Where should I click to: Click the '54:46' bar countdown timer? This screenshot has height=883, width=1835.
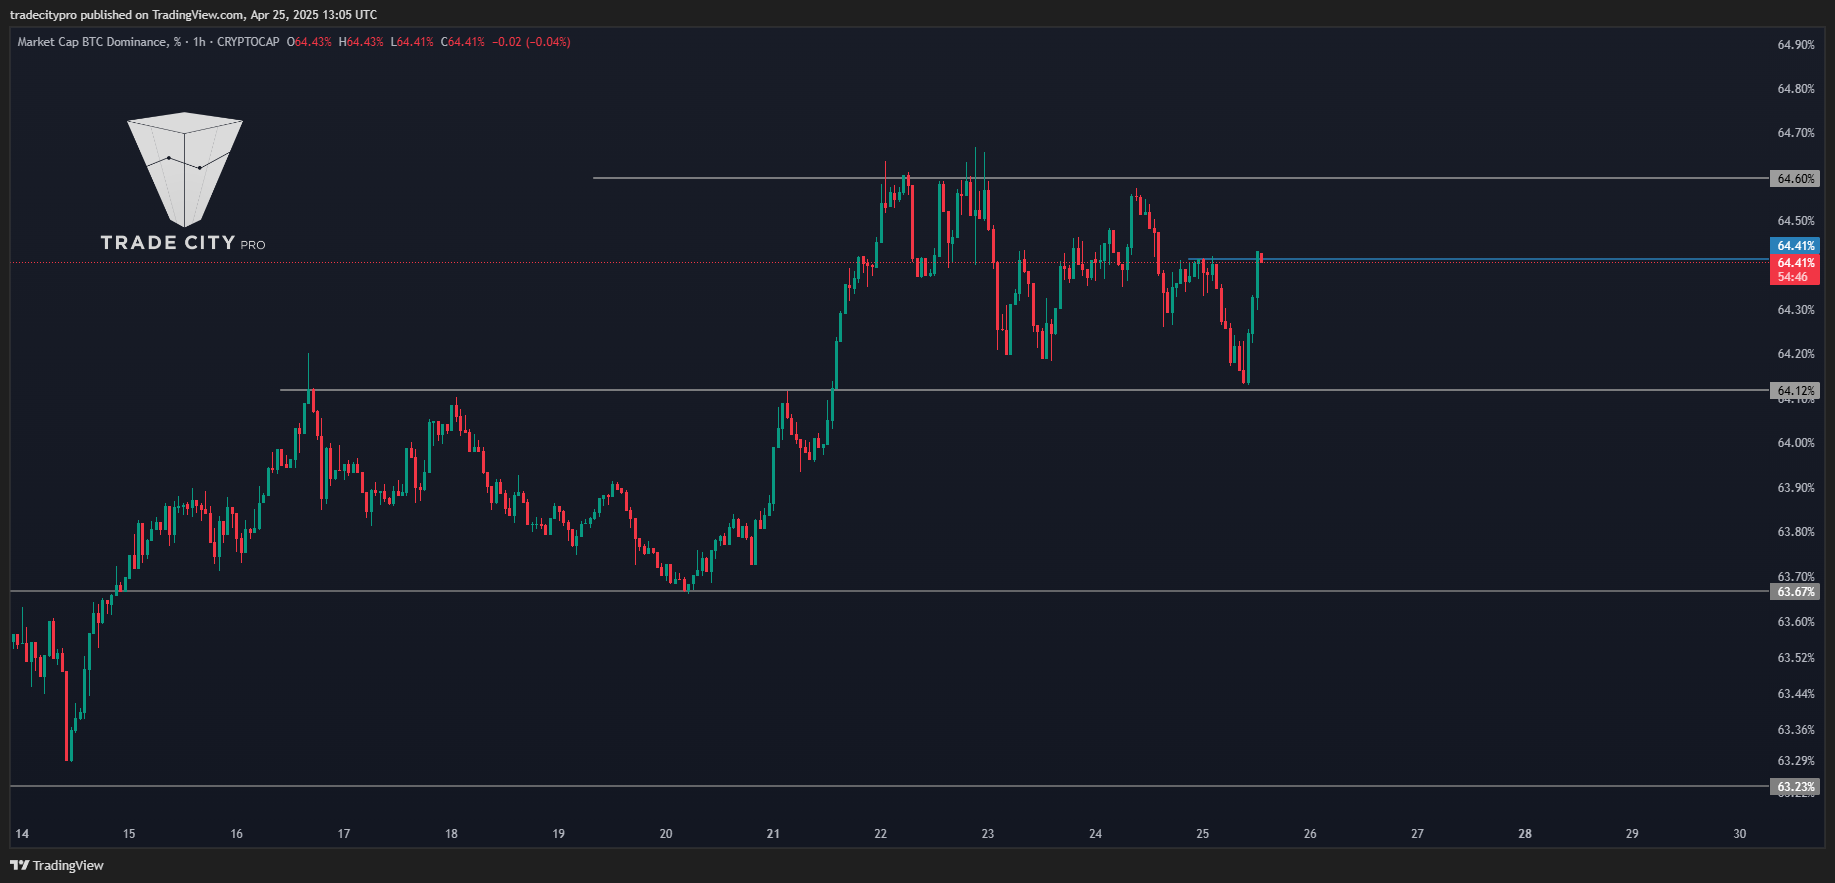coord(1795,277)
